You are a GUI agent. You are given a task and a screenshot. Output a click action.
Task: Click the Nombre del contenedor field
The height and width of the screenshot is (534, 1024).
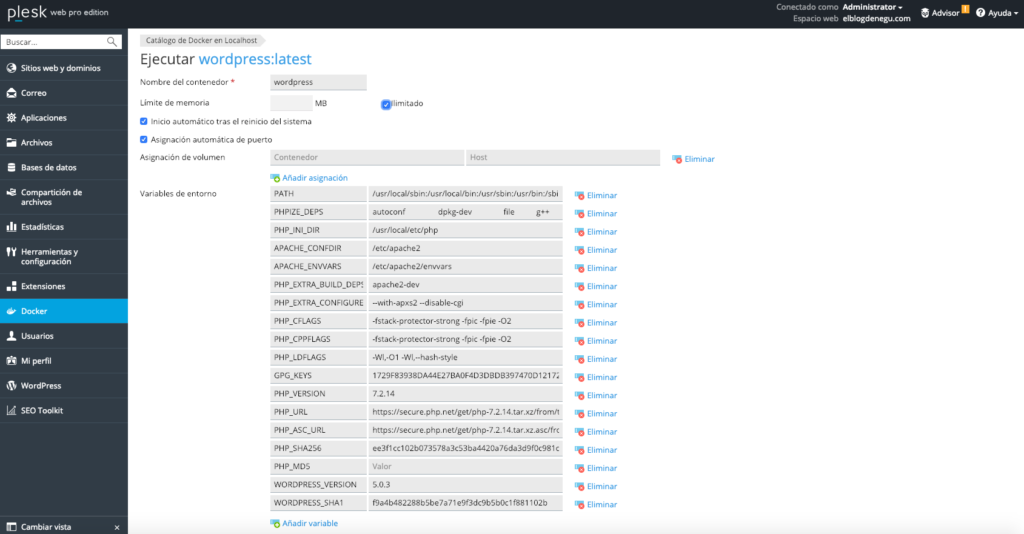coord(318,82)
